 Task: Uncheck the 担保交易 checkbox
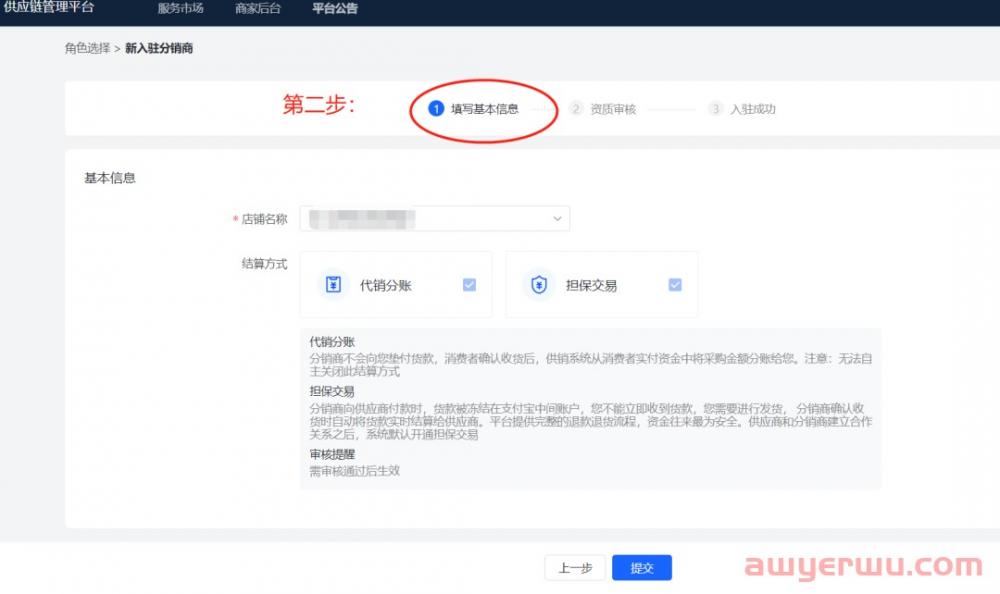click(x=675, y=285)
